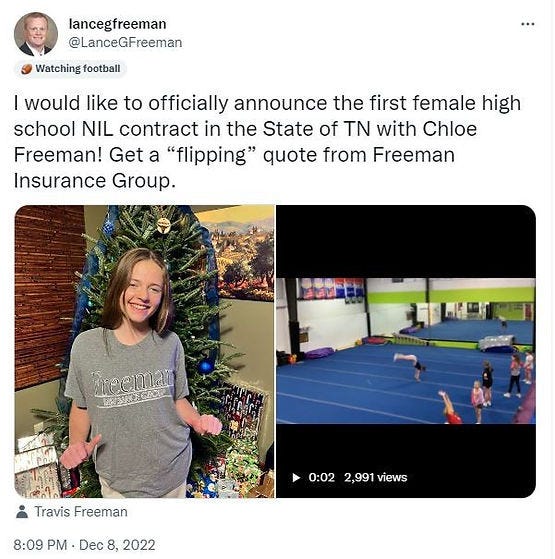Click the 2,991 views counter
555x559 pixels.
point(375,477)
